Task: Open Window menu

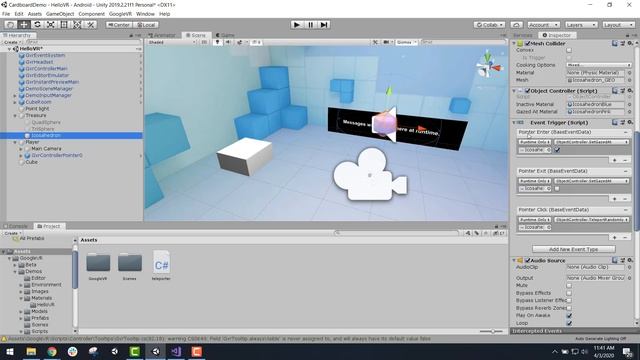Action: point(145,14)
